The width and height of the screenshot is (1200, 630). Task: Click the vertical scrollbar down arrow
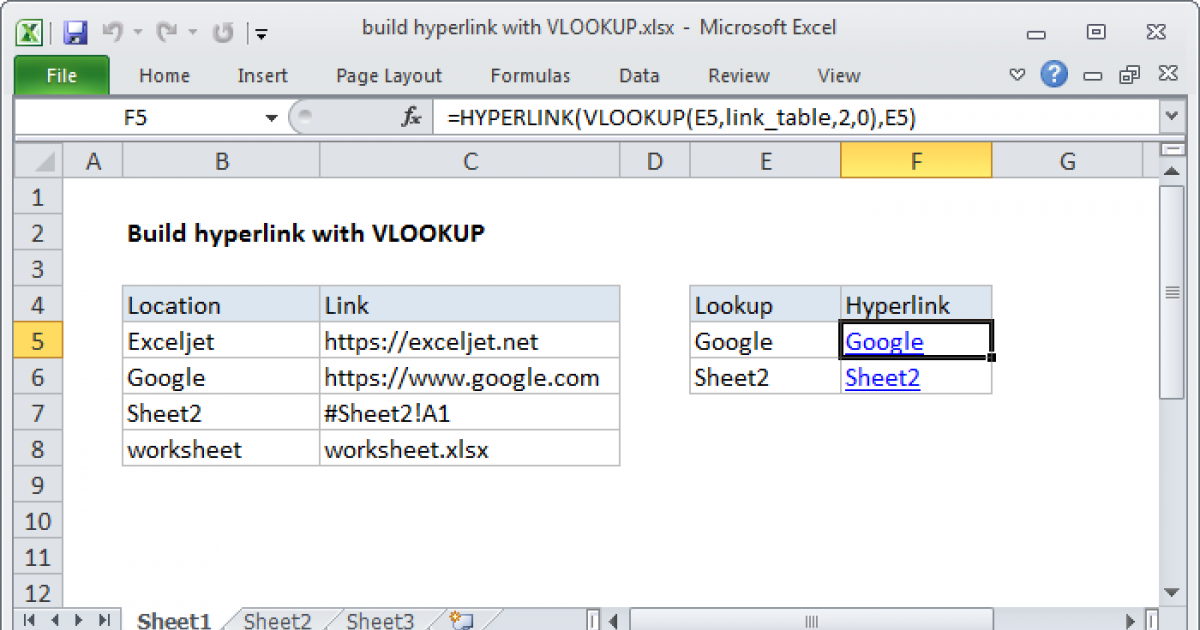1171,592
